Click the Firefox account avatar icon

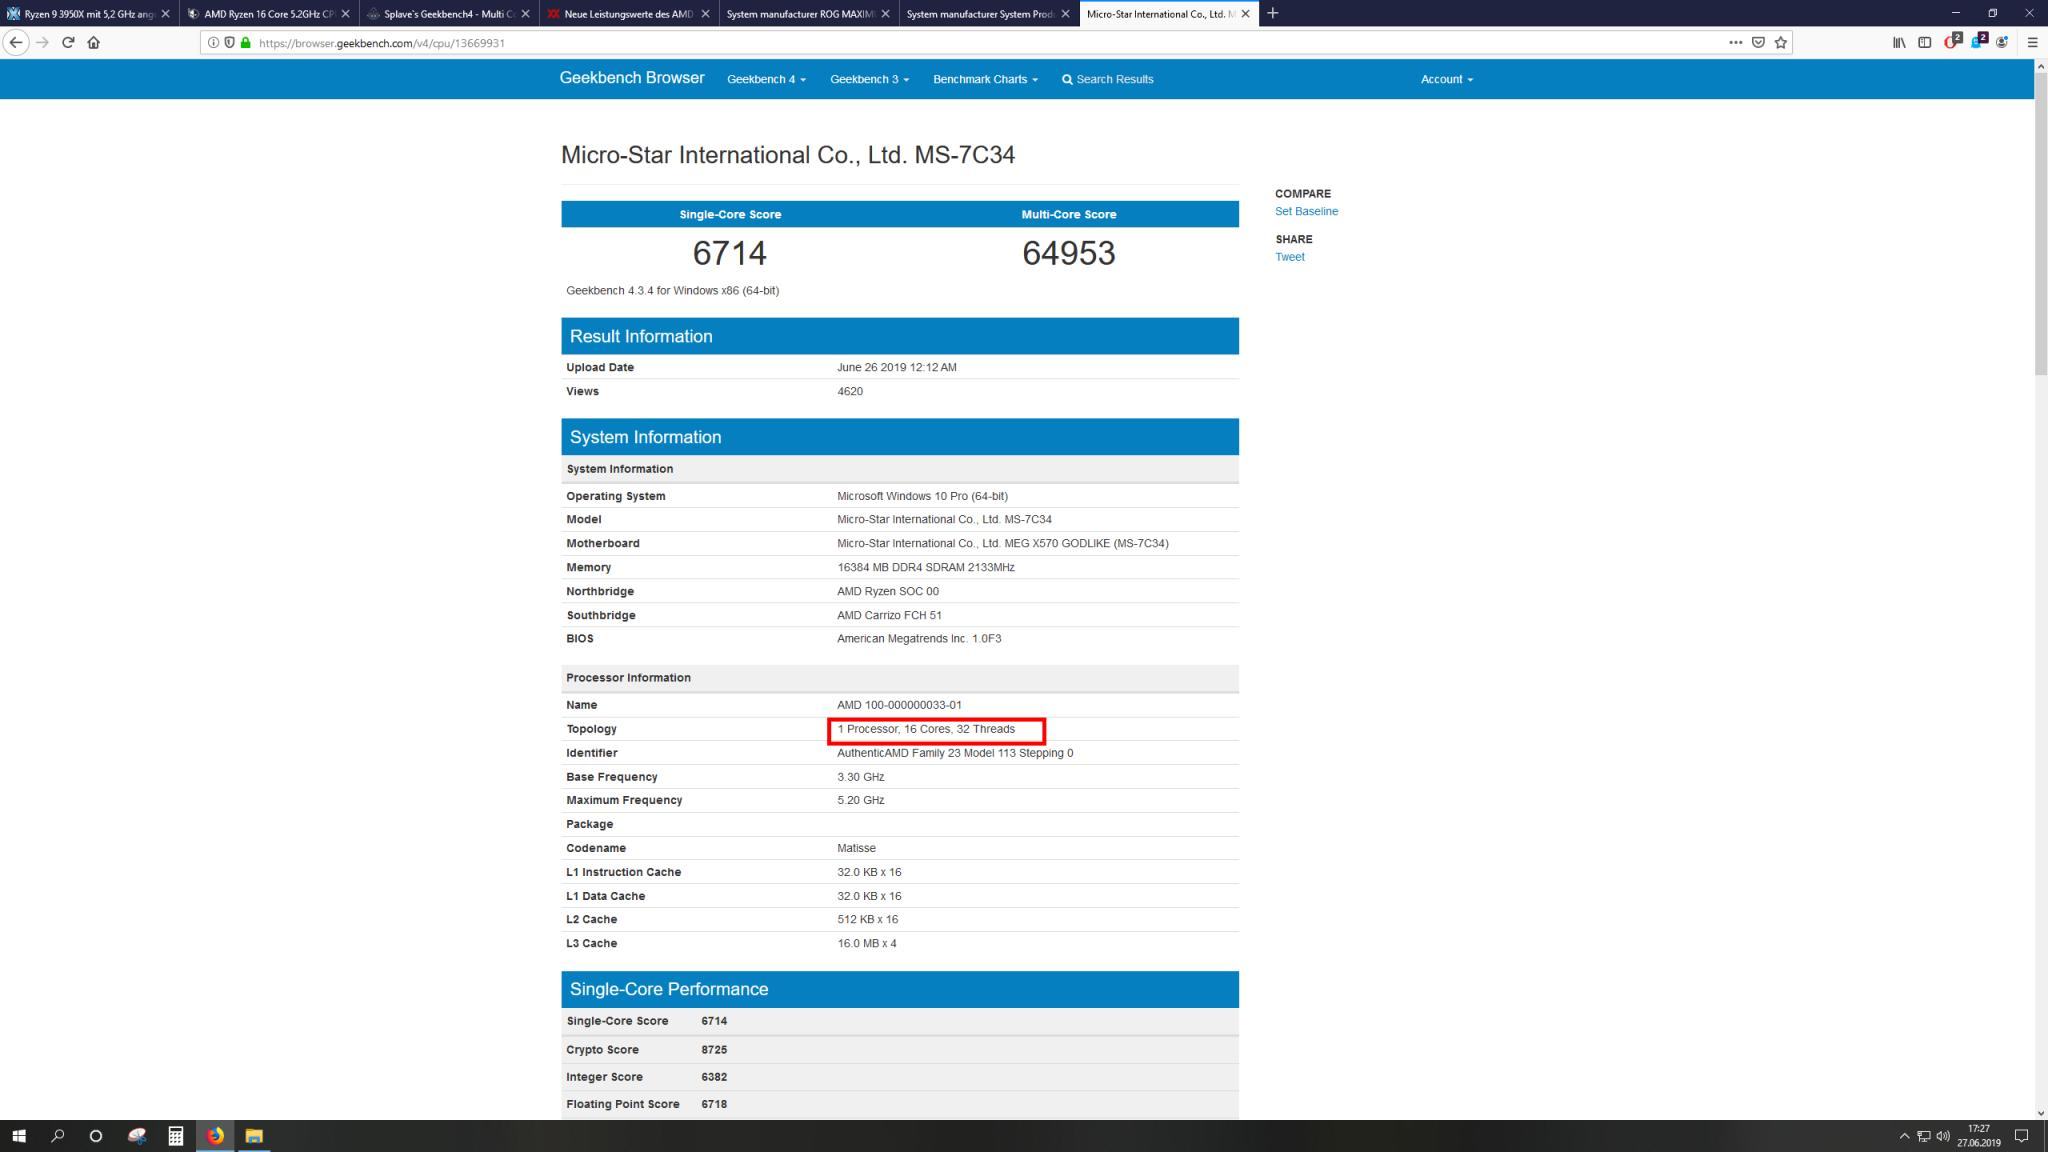click(x=2001, y=42)
